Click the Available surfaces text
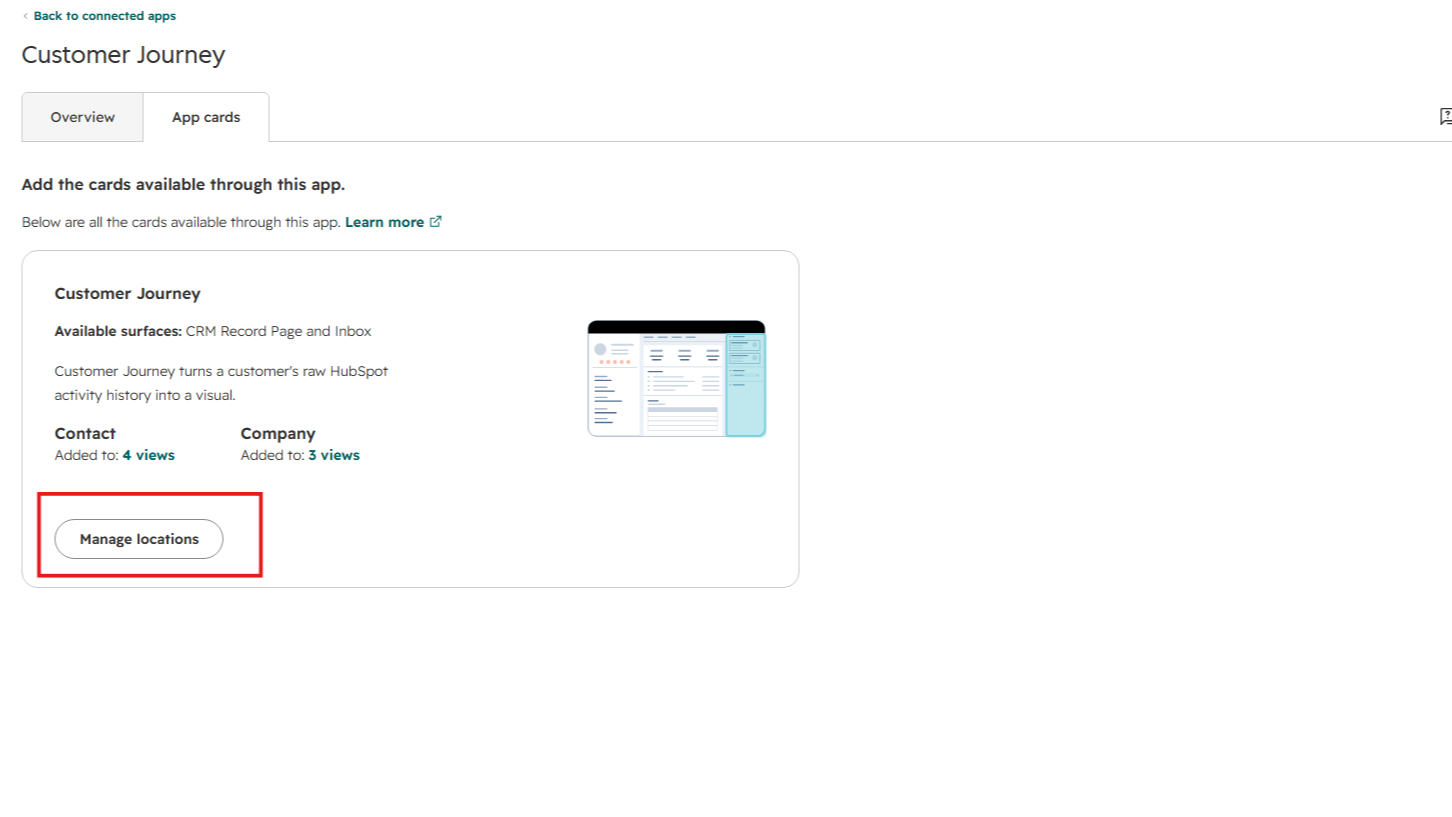Screen dimensions: 1452x817 pyautogui.click(x=213, y=331)
